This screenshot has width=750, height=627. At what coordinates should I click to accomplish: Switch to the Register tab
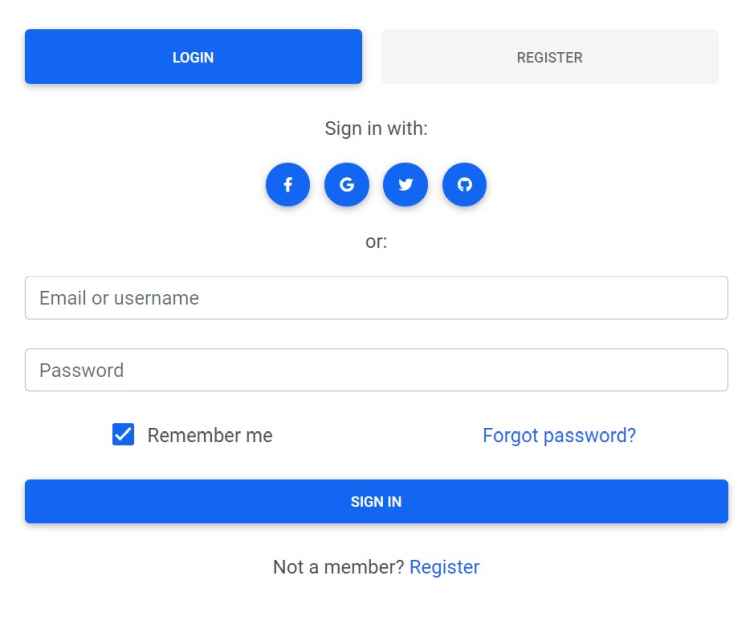point(549,57)
